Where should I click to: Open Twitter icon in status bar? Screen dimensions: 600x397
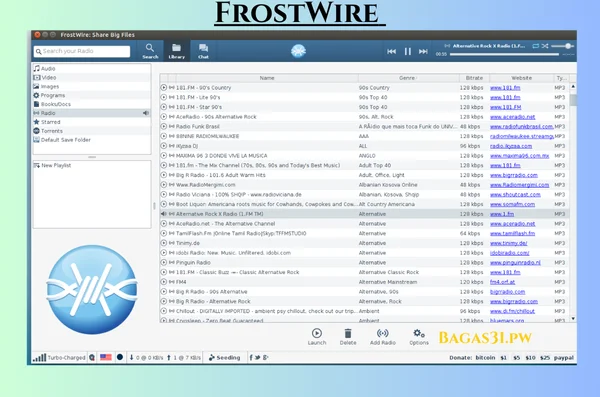258,358
